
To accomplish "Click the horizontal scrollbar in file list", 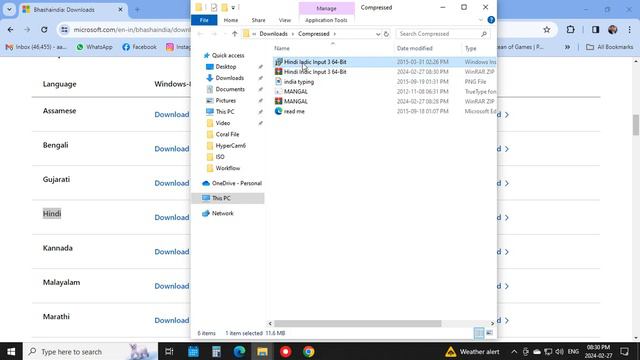I will point(357,323).
